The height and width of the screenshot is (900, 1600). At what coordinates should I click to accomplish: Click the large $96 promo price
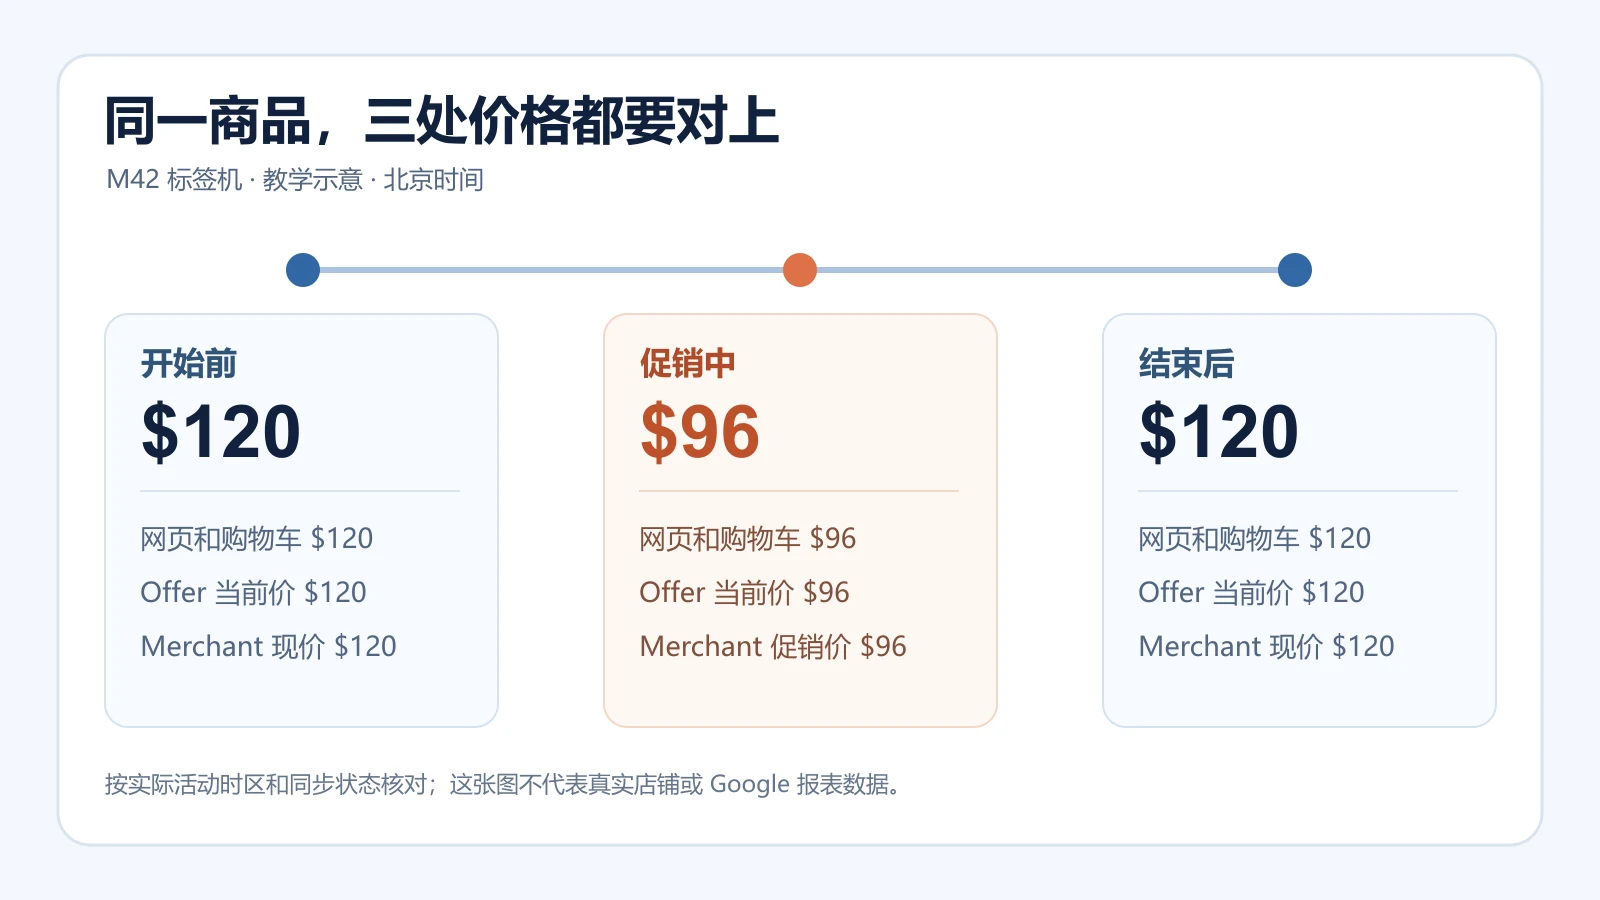(x=700, y=432)
